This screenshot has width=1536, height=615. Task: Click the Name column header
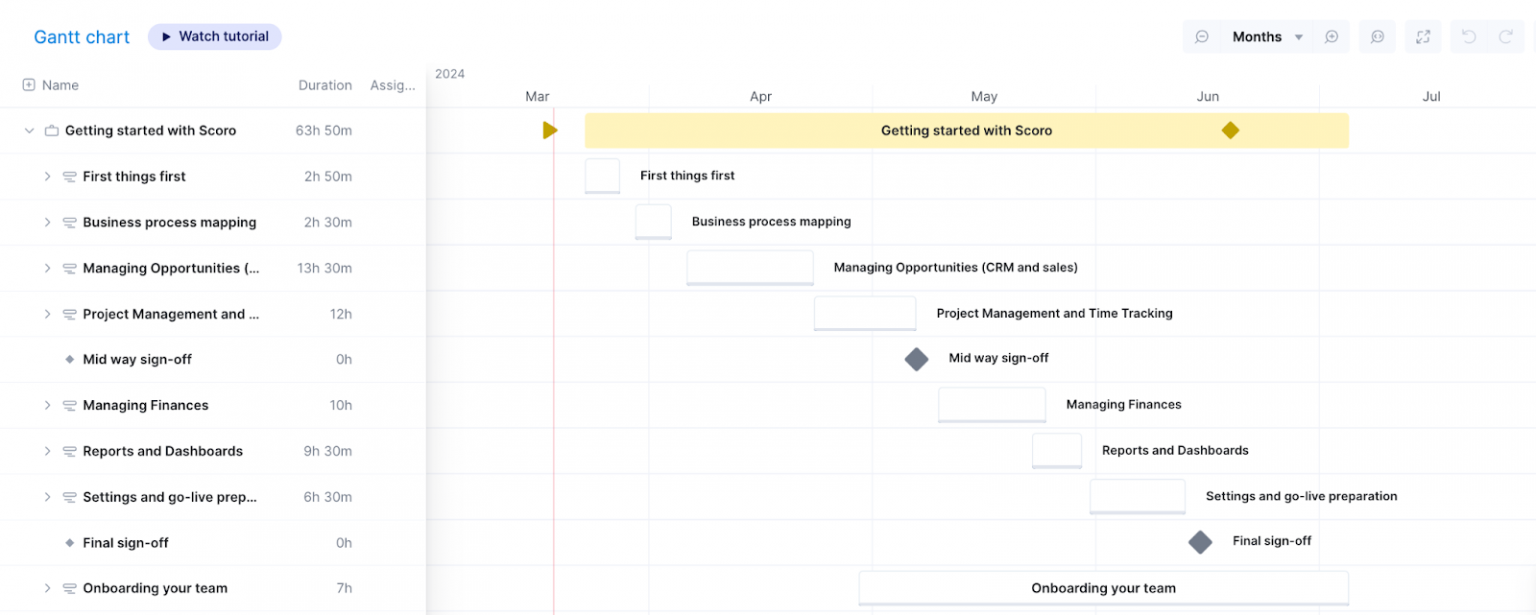60,85
